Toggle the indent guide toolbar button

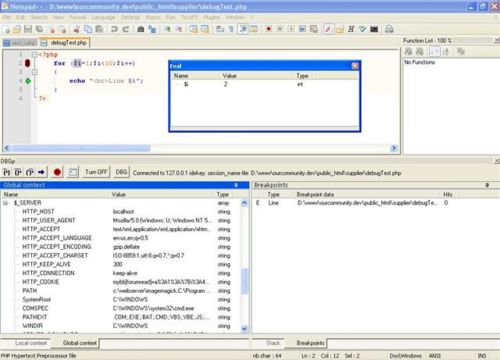click(243, 29)
